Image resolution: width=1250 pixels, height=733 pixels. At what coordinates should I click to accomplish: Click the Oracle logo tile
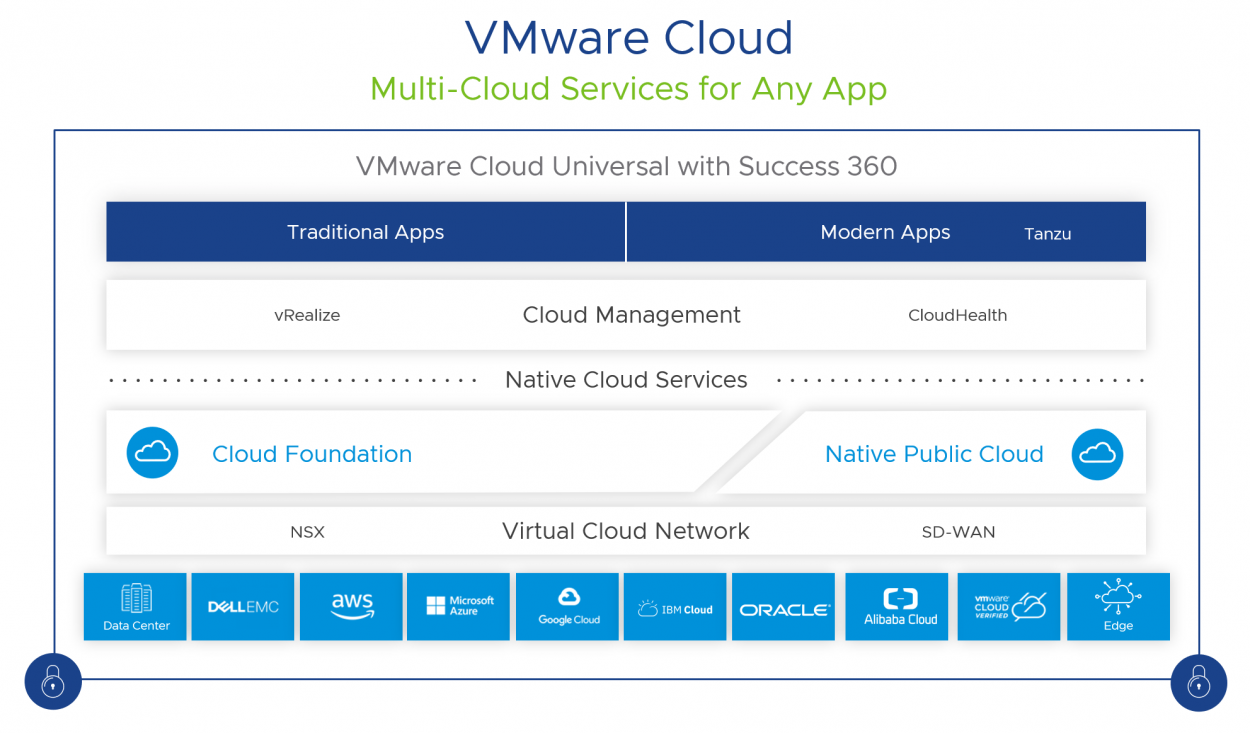point(783,607)
